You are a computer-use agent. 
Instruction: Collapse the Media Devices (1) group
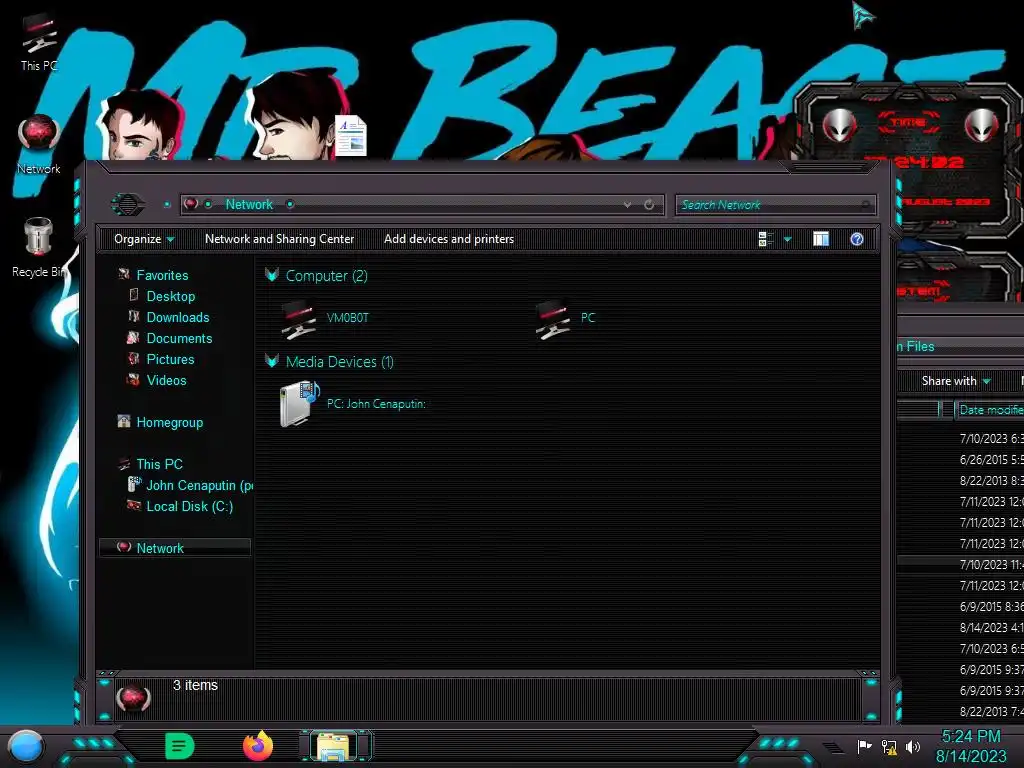(272, 361)
